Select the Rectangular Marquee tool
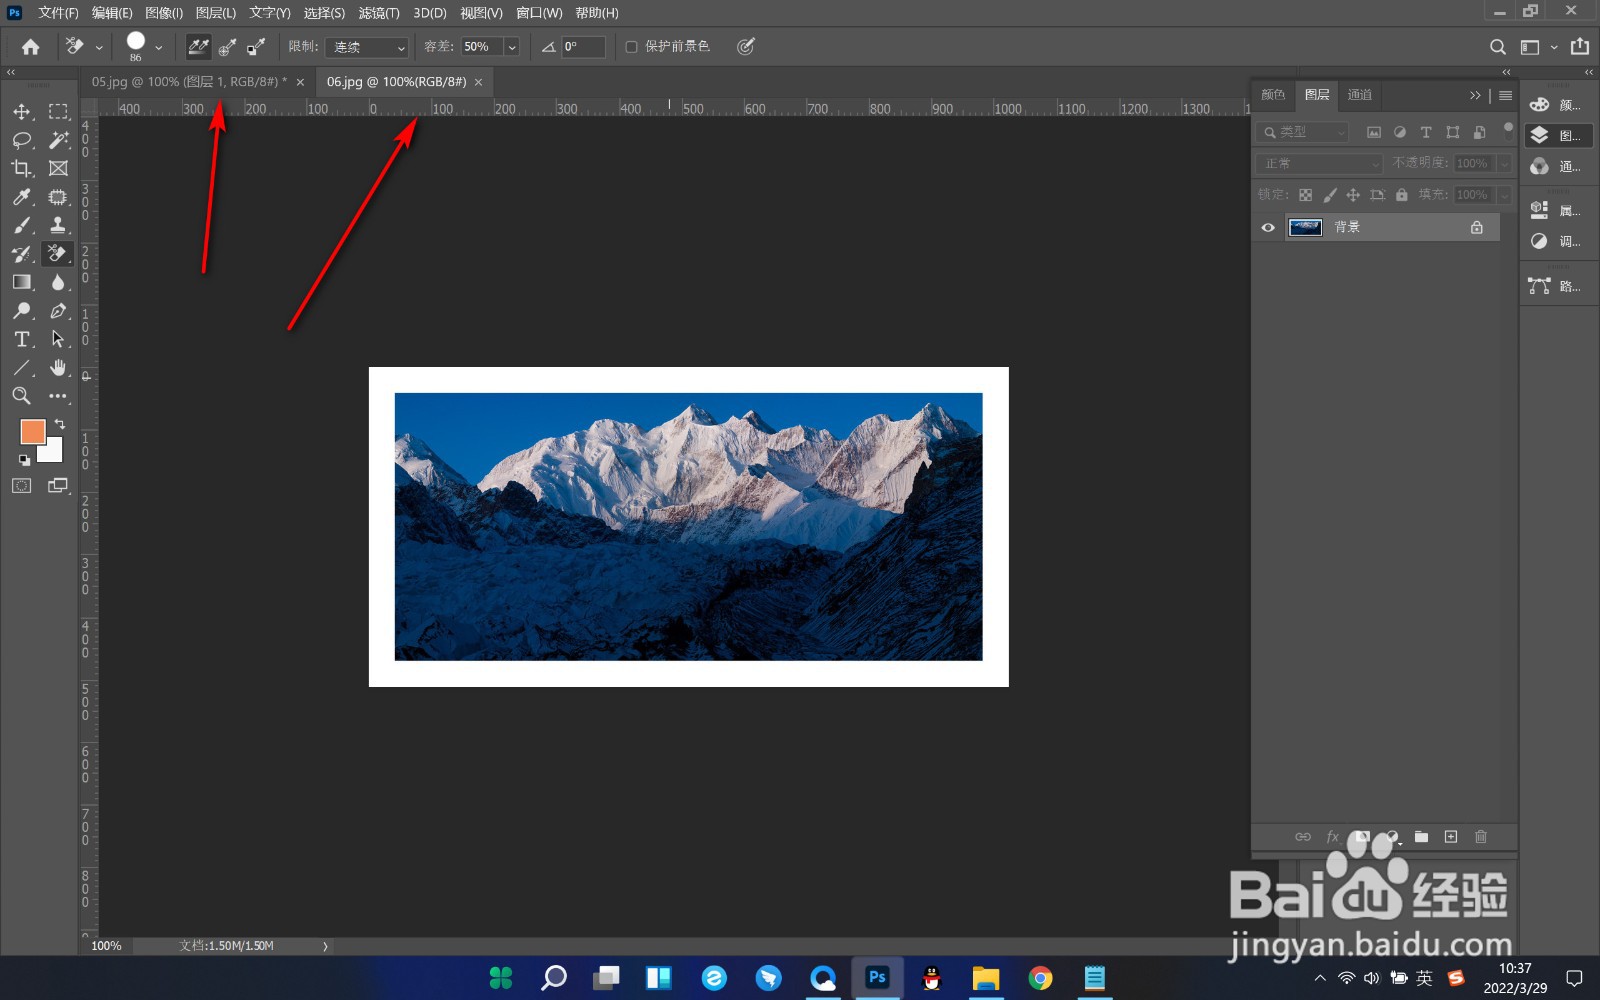 59,112
